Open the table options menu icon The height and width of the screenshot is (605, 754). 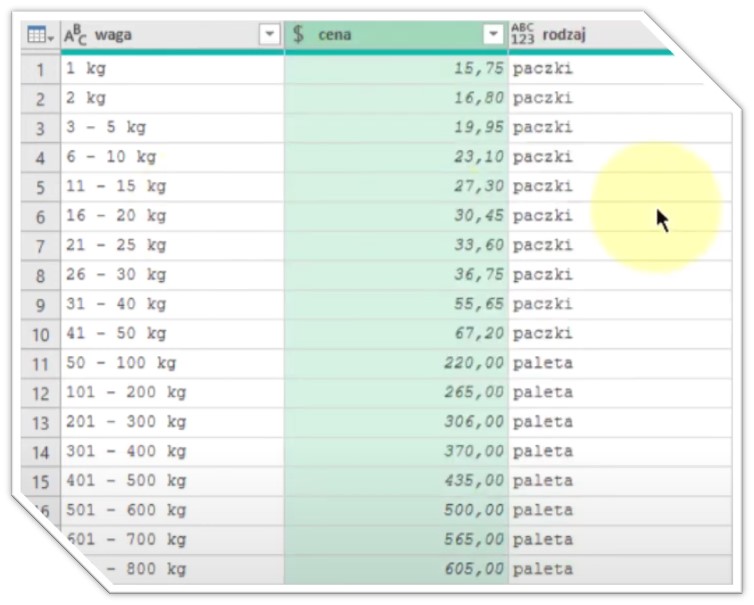(x=38, y=35)
